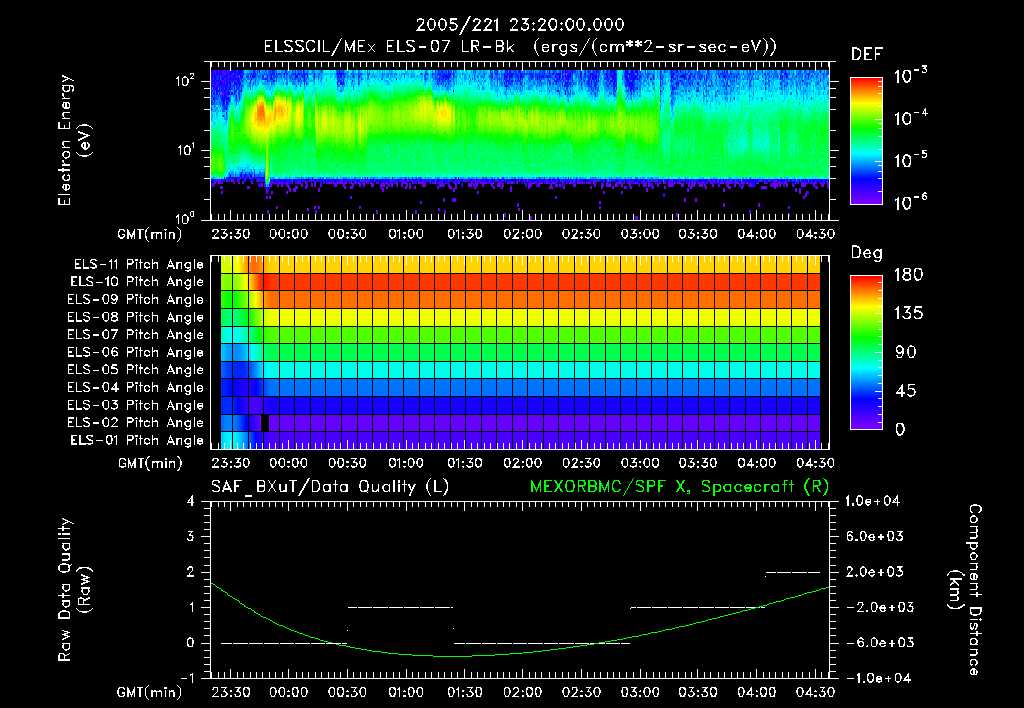Click the 180 tick on Deg color bar
Viewport: 1024px width, 708px height.
click(908, 275)
